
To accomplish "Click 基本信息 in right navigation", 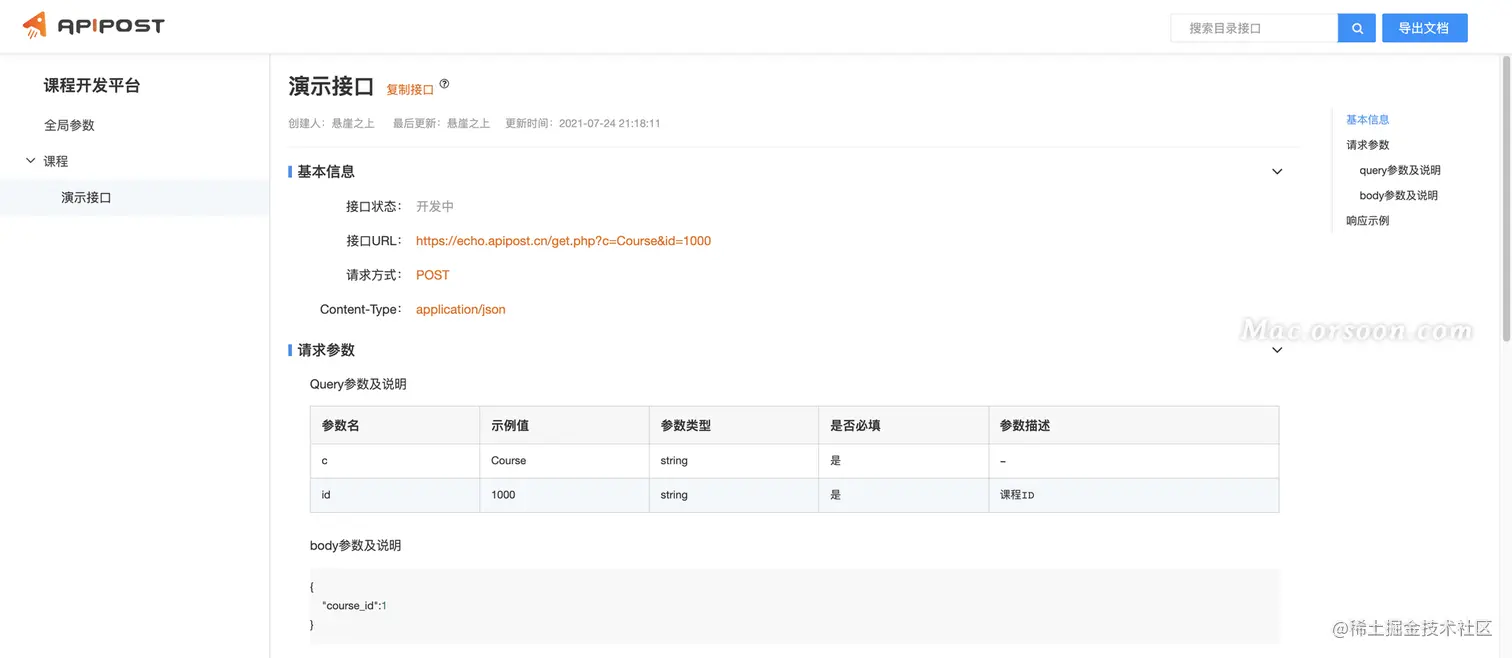I will pos(1367,119).
